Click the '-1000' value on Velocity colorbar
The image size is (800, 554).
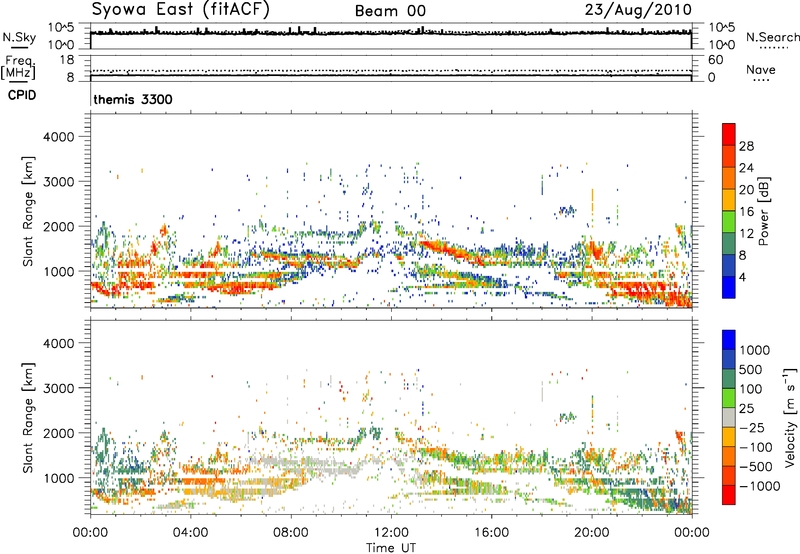[x=760, y=486]
